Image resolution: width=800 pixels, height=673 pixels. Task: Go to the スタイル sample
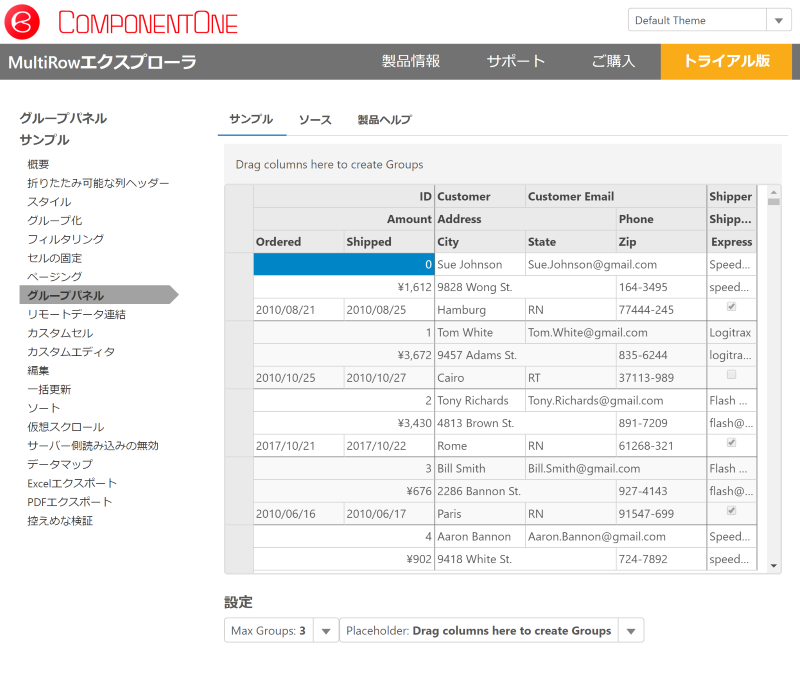pyautogui.click(x=49, y=202)
